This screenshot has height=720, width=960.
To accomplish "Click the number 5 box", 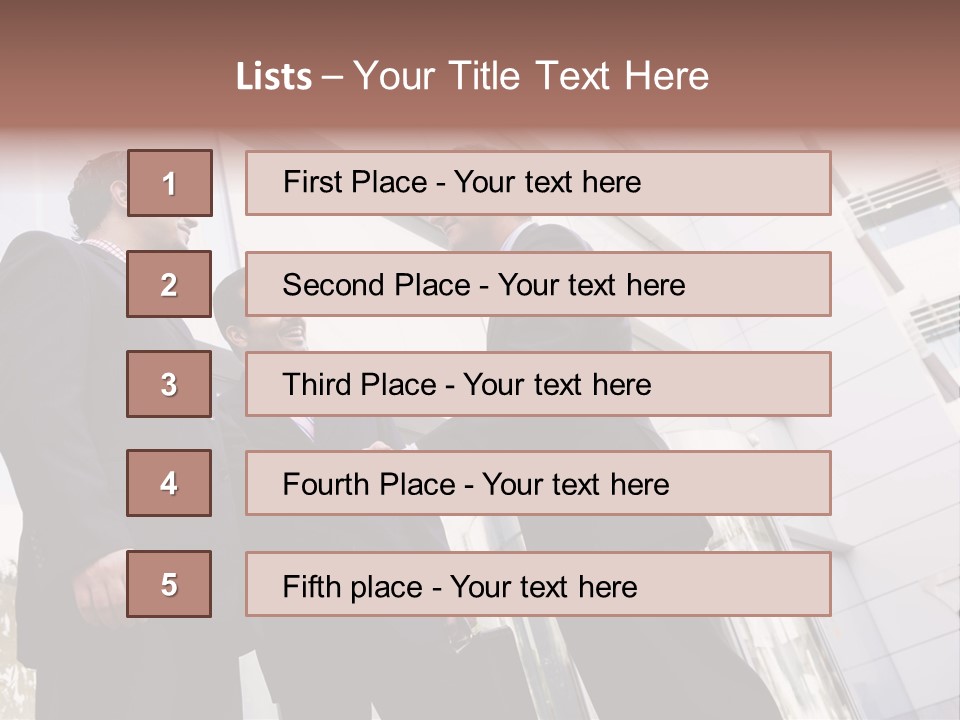I will click(x=169, y=584).
